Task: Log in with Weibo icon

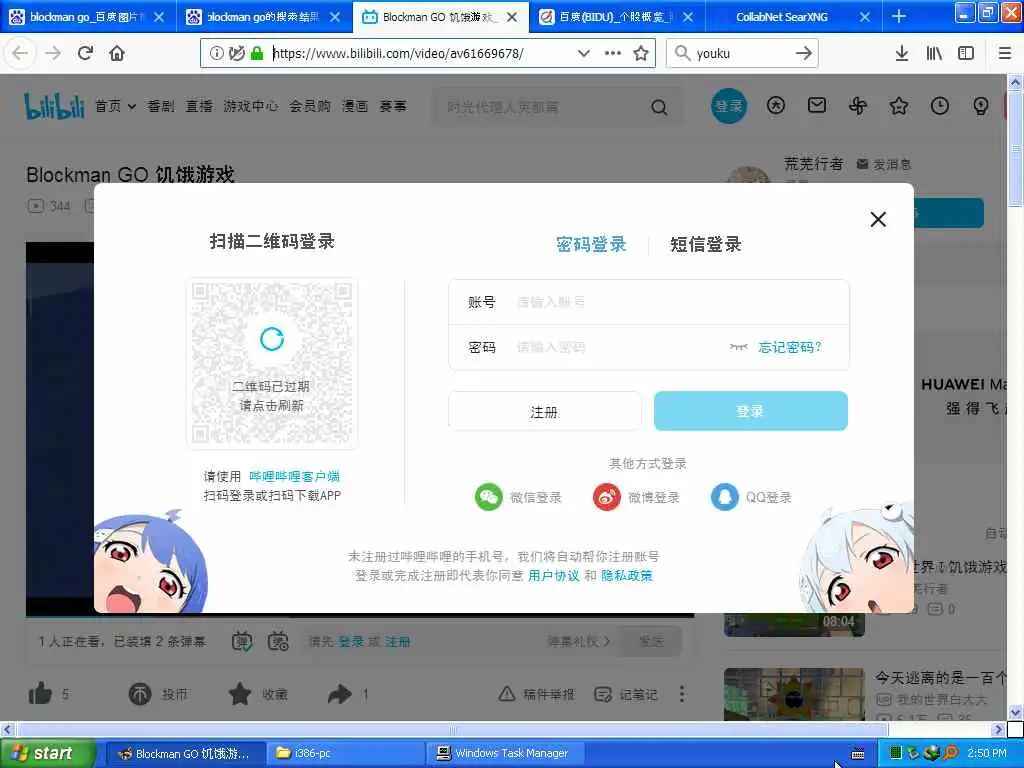Action: (x=607, y=497)
